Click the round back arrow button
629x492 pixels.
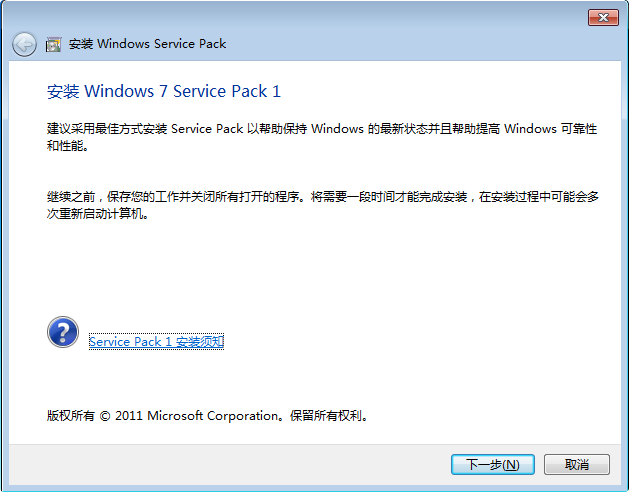point(24,44)
